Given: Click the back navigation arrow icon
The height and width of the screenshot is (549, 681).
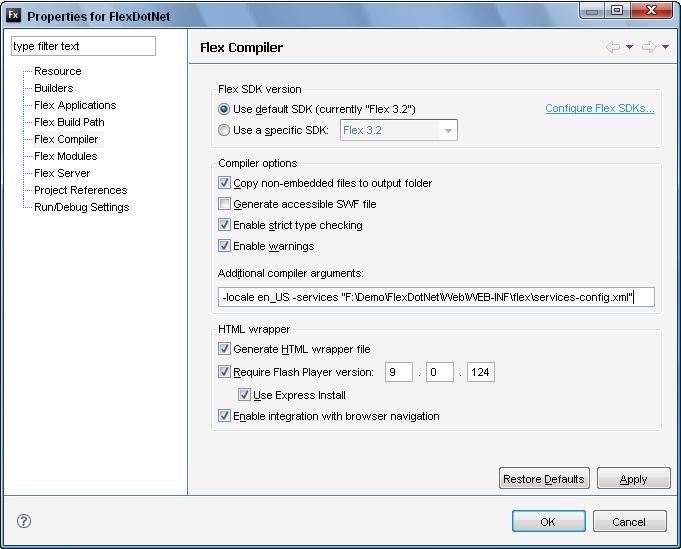Looking at the screenshot, I should coord(612,47).
